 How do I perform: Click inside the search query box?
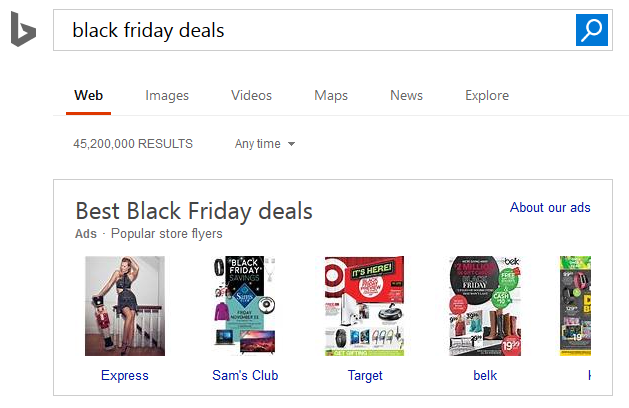[x=310, y=30]
